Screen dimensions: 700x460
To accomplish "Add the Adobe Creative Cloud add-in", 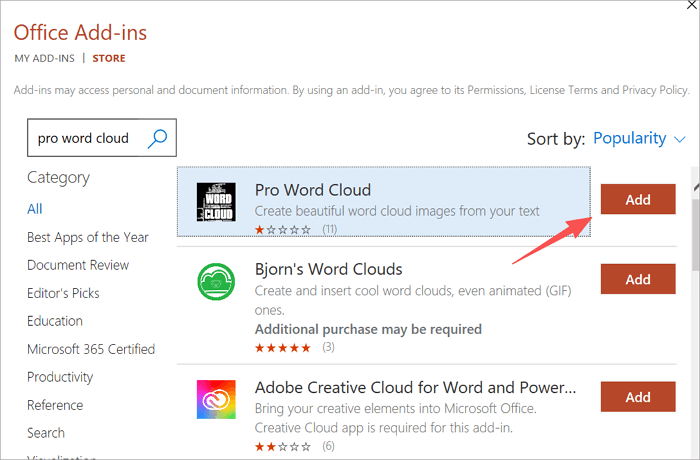I will coord(638,397).
